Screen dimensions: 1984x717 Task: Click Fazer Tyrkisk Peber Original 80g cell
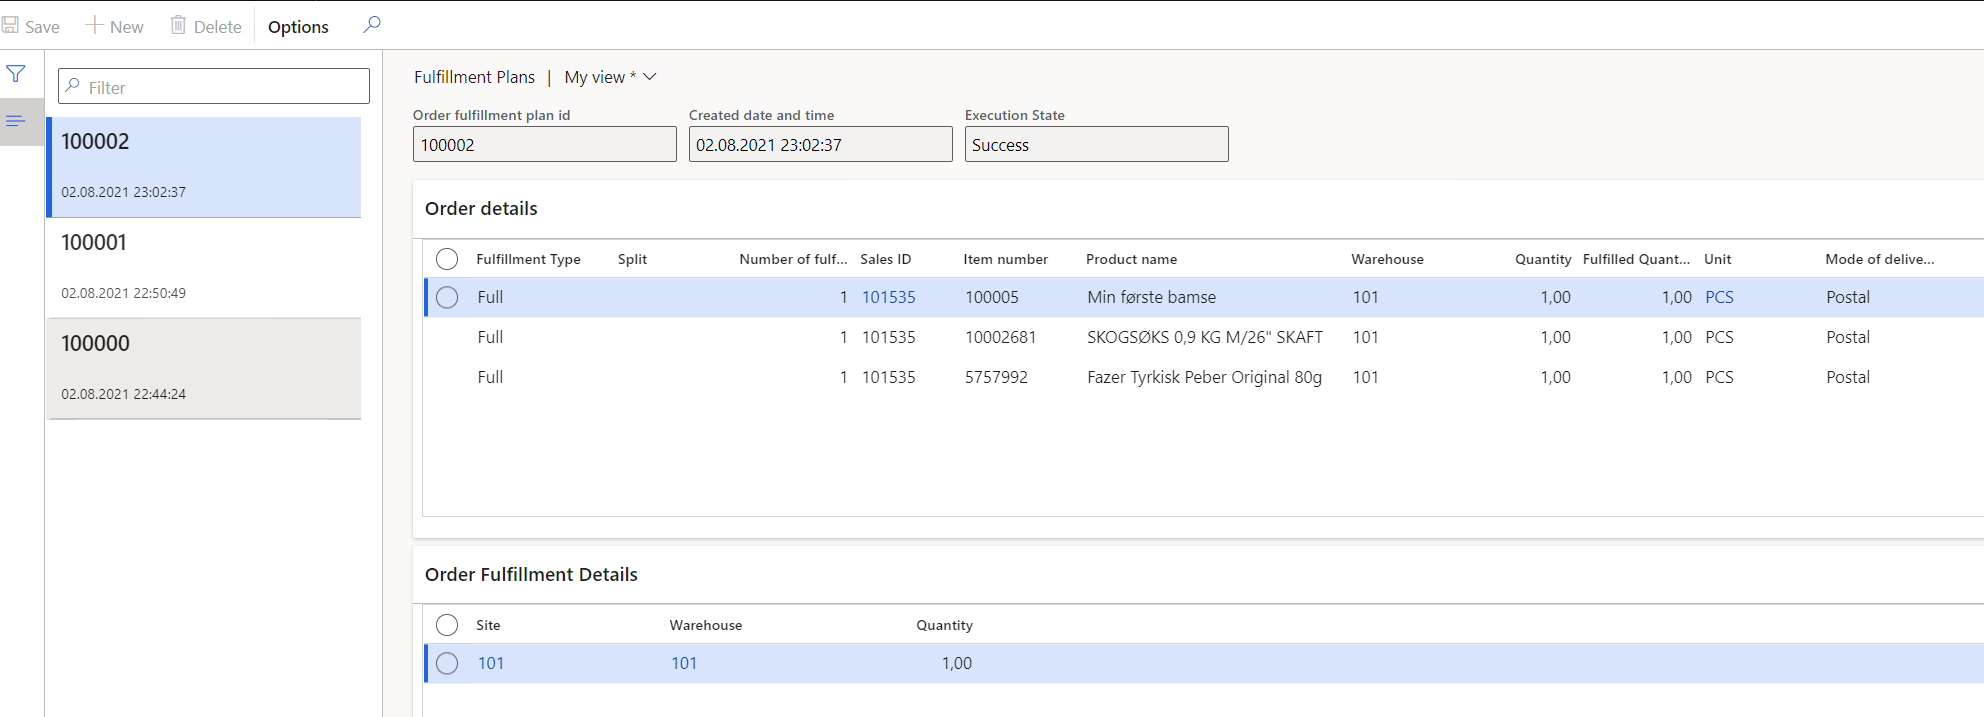(1204, 377)
